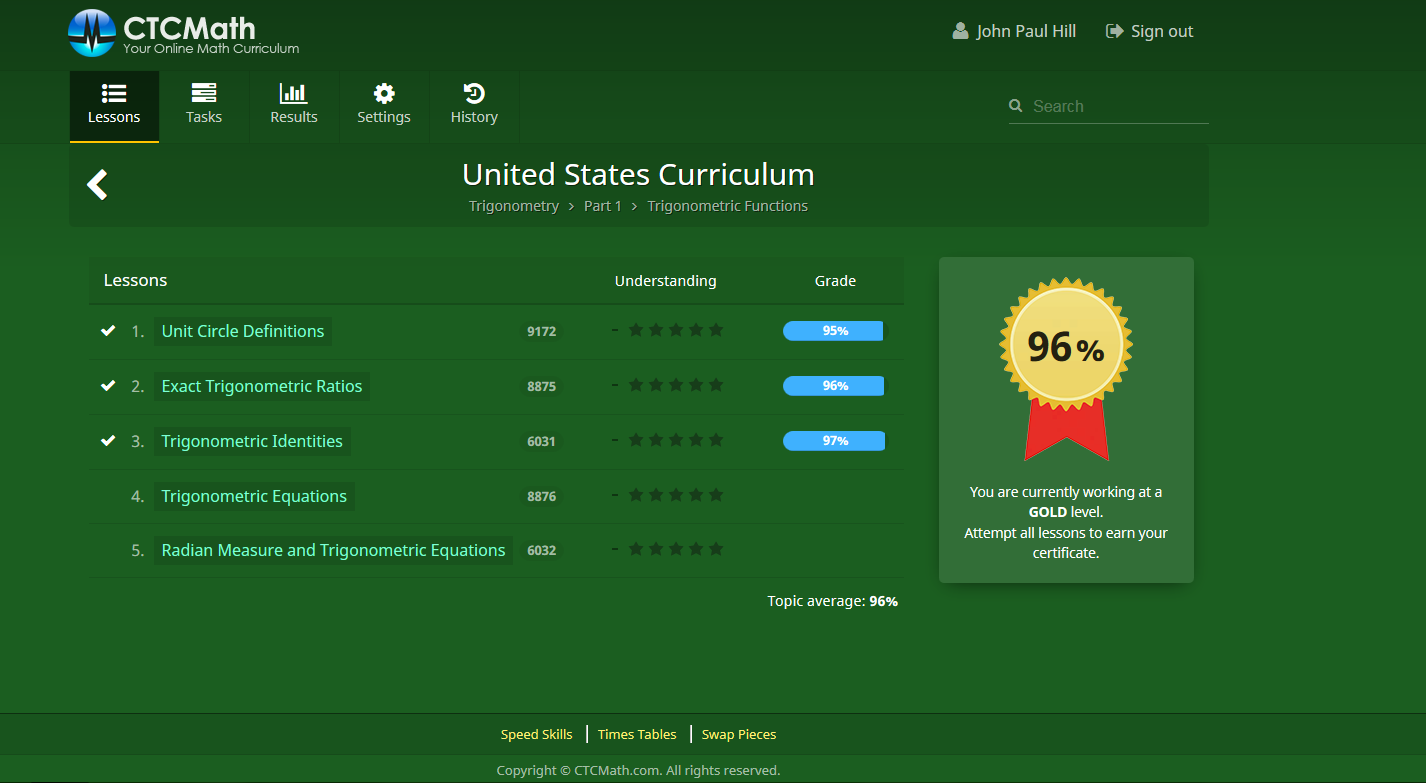
Task: Click the checkmark next to Exact Trigonometric Ratios
Action: (x=108, y=386)
